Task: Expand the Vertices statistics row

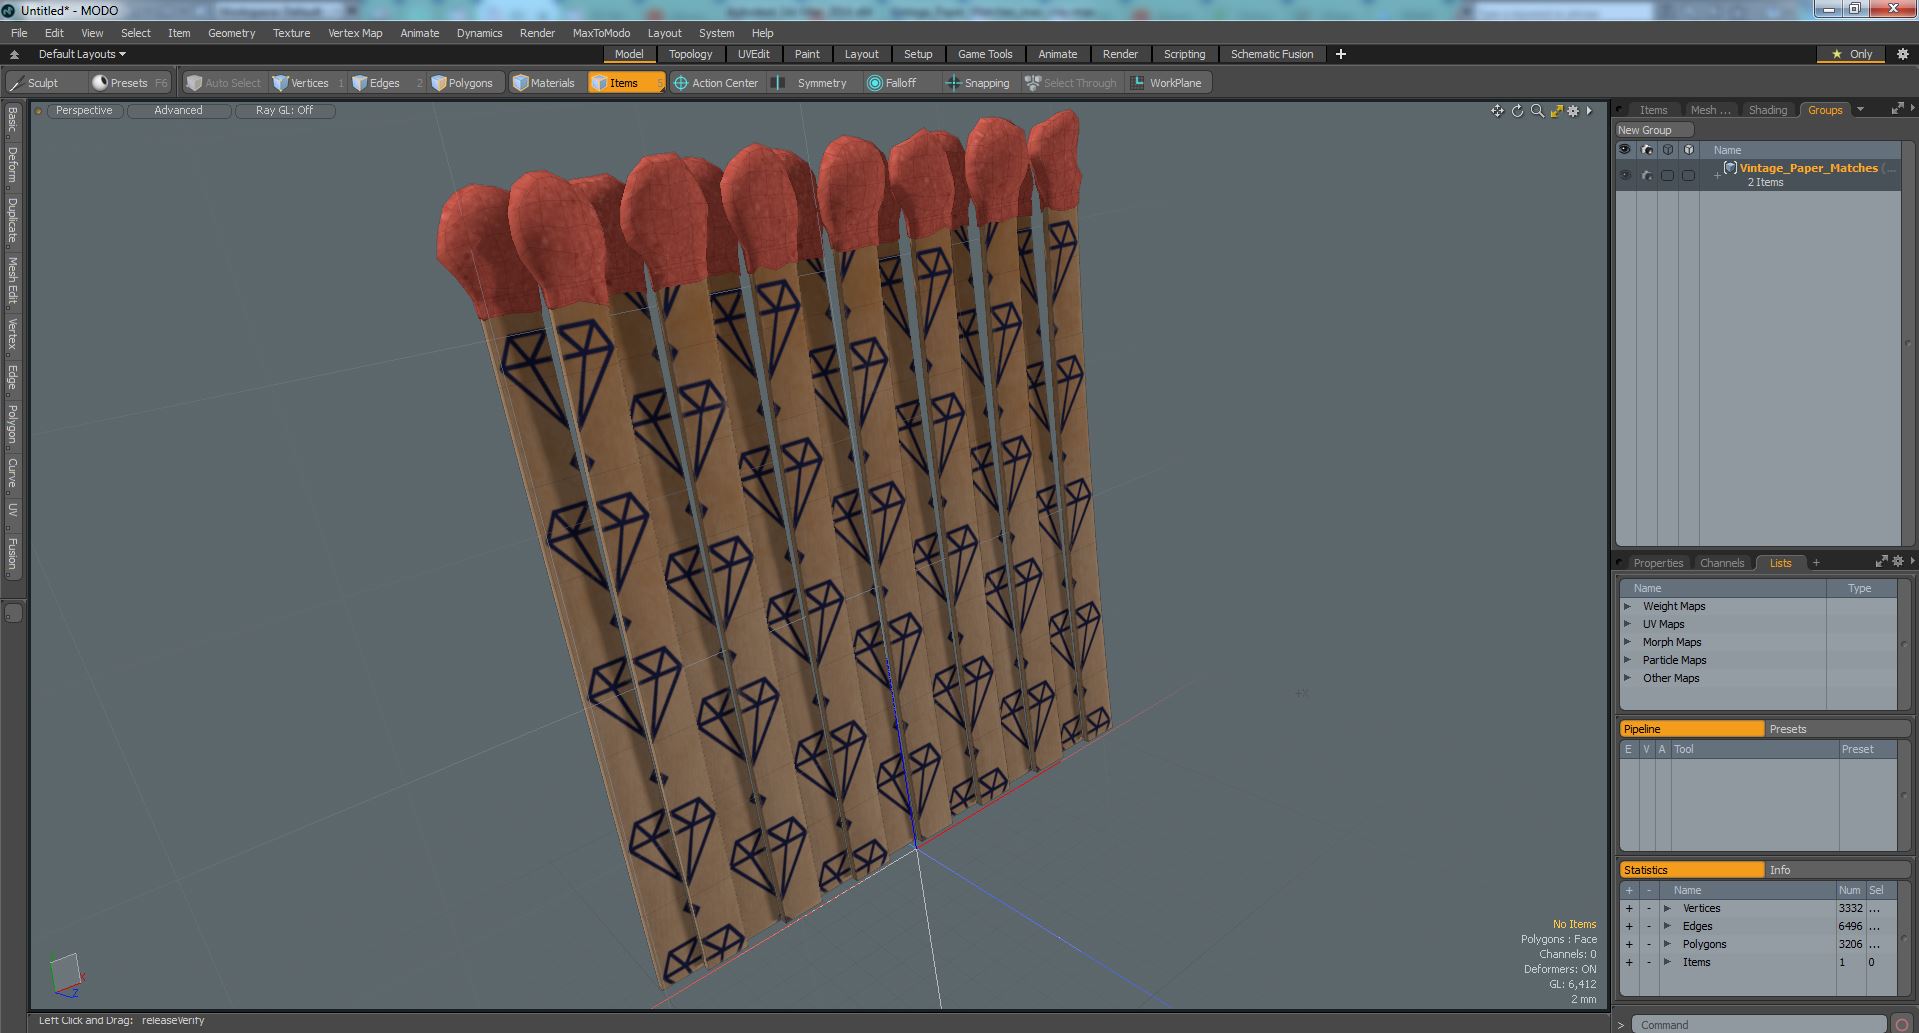Action: click(1667, 908)
